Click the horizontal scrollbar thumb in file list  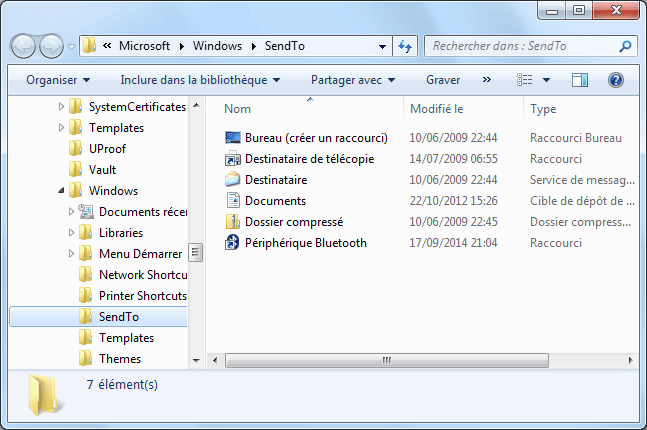click(387, 360)
